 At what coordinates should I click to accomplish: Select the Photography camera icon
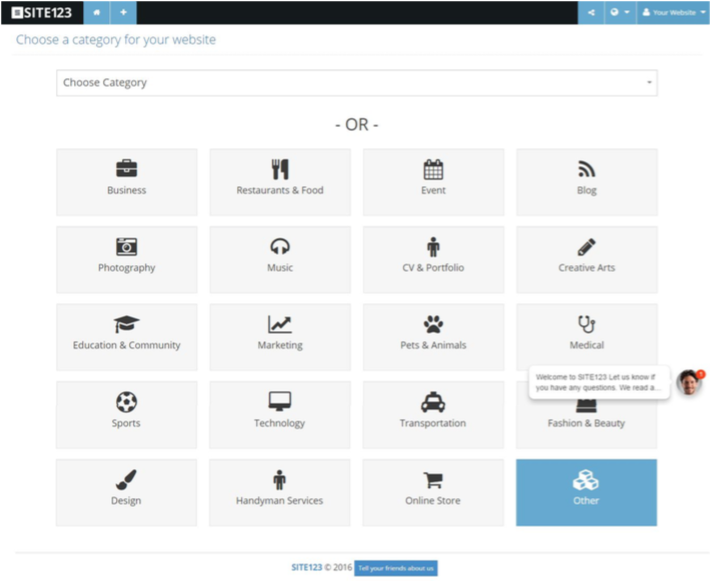point(126,247)
